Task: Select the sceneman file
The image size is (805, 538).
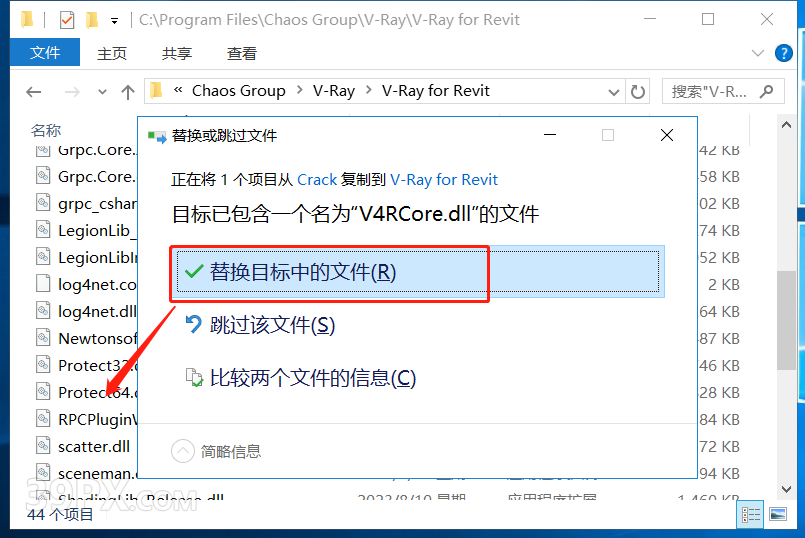Action: [98, 473]
